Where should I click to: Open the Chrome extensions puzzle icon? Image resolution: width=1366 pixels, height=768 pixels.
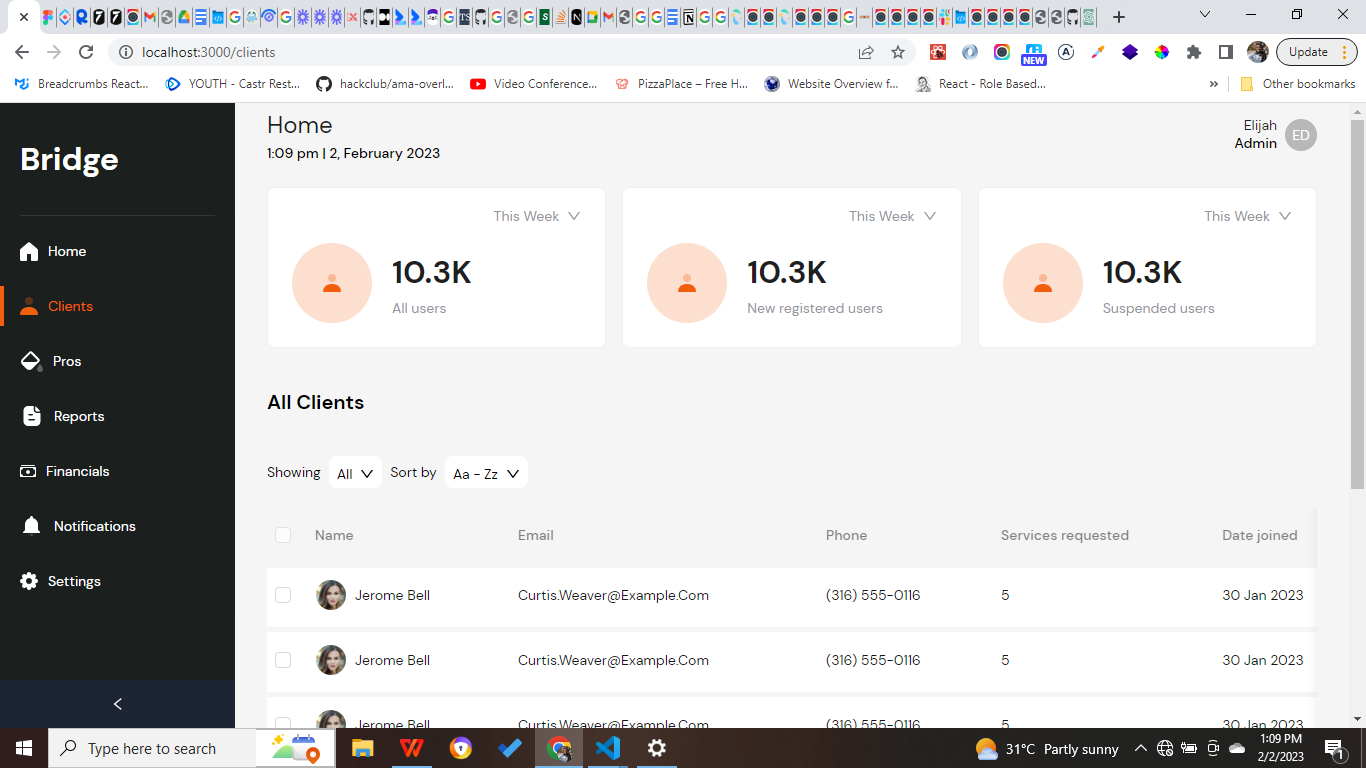1193,52
